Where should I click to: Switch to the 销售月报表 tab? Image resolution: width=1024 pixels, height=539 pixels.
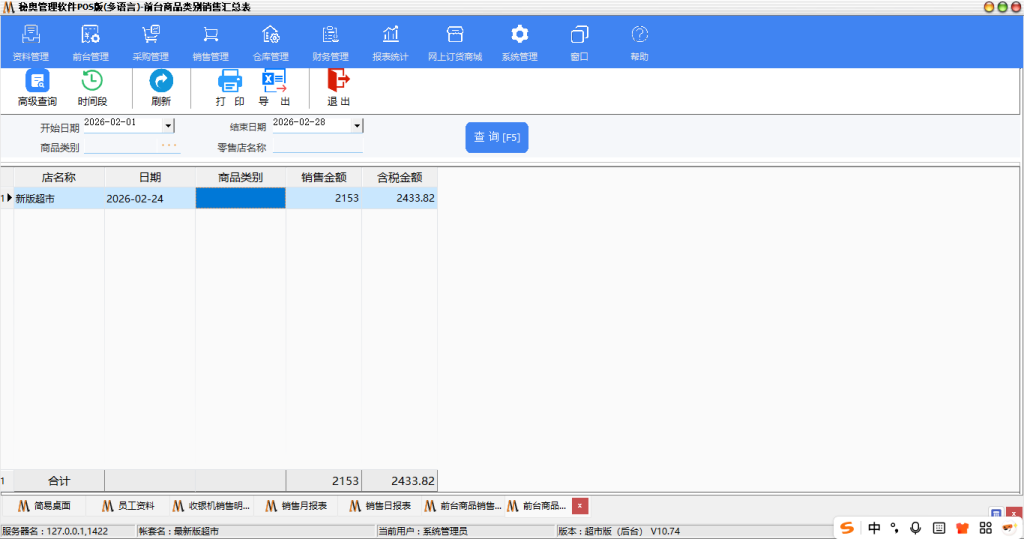pyautogui.click(x=297, y=506)
